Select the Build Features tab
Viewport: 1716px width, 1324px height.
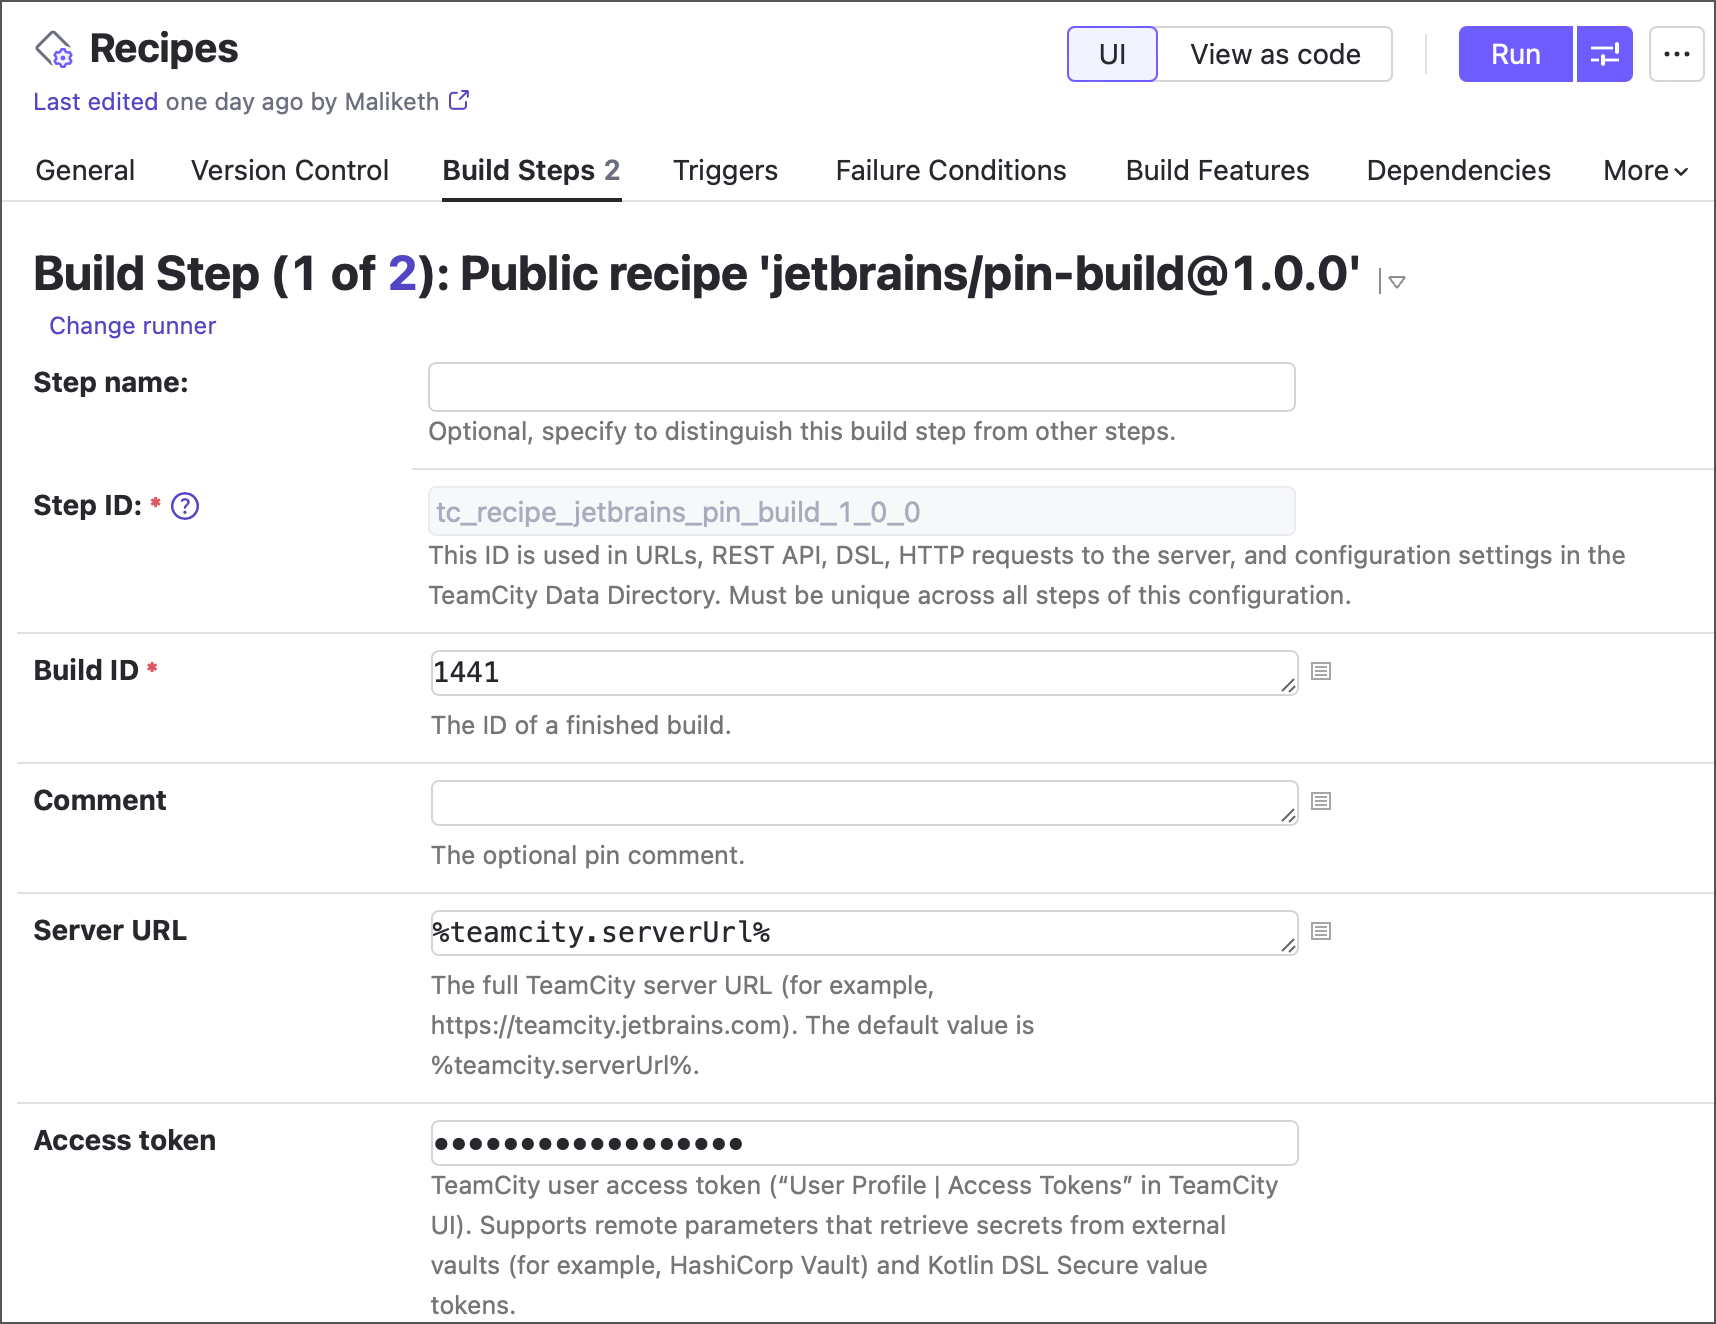(1216, 170)
